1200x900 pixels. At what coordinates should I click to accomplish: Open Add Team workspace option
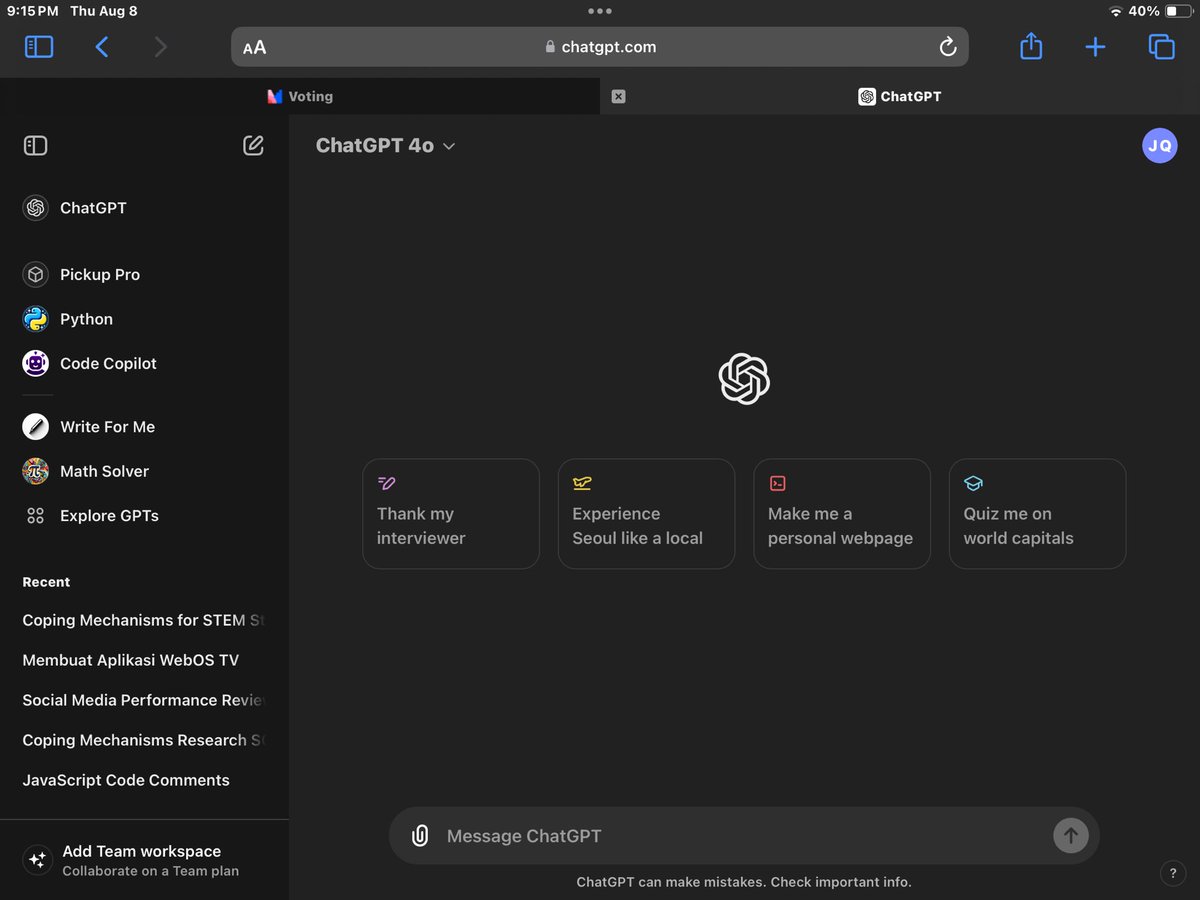[x=144, y=860]
